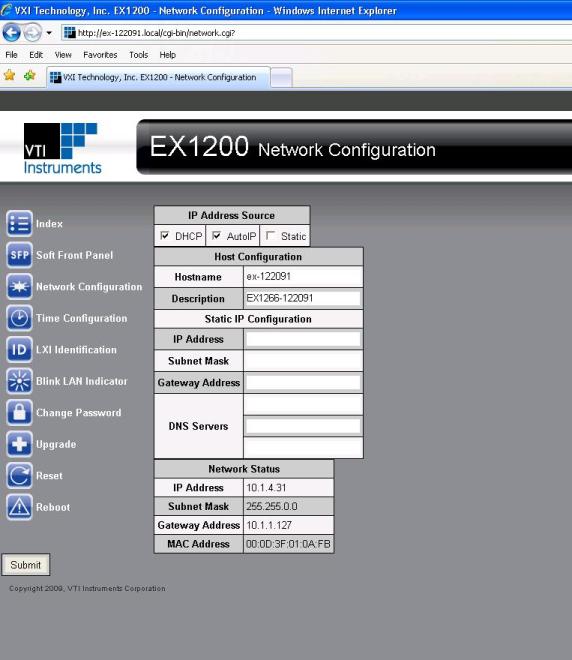Click the page icon in address bar

tap(69, 33)
